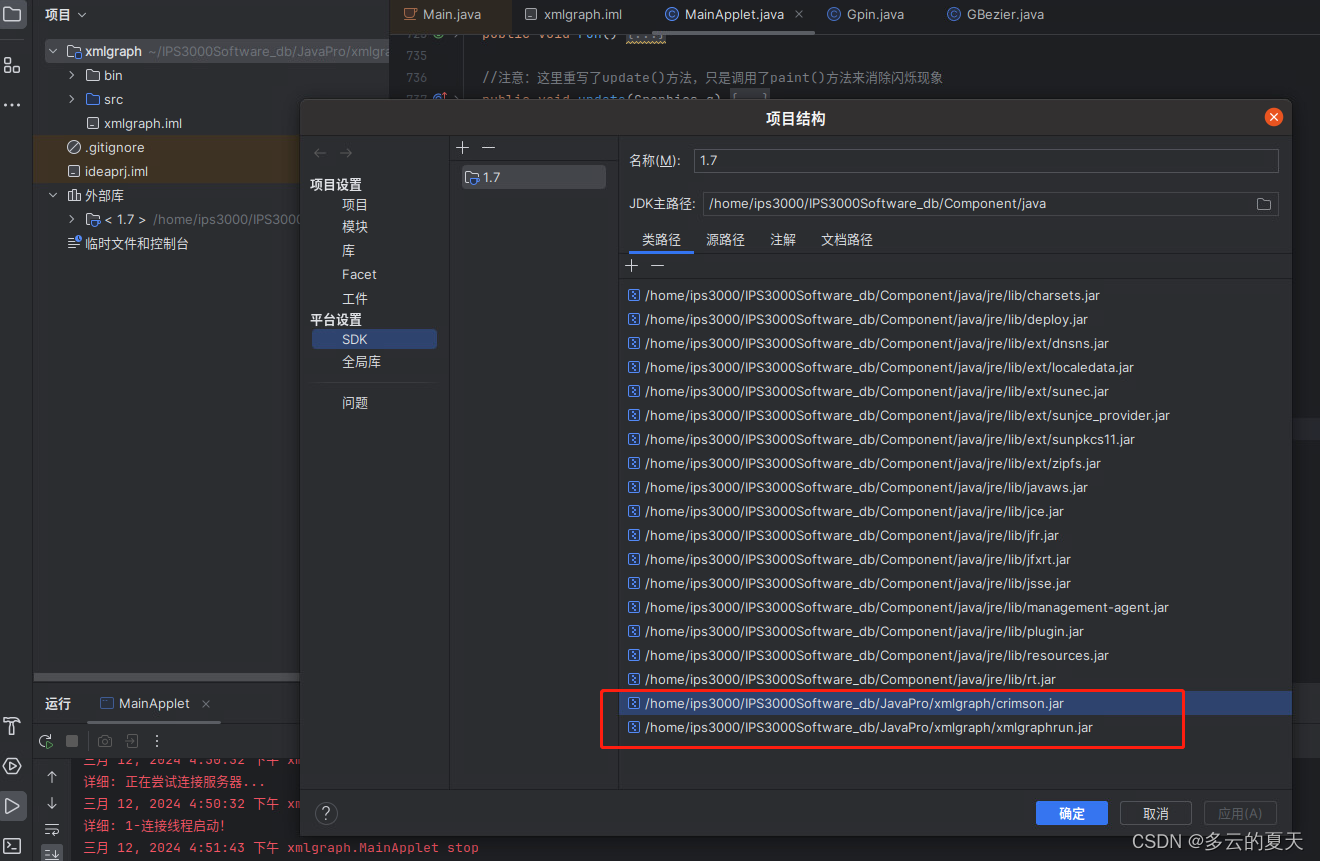Viewport: 1320px width, 861px height.
Task: Switch to the 源路径 tab in the dialog
Action: [x=725, y=240]
